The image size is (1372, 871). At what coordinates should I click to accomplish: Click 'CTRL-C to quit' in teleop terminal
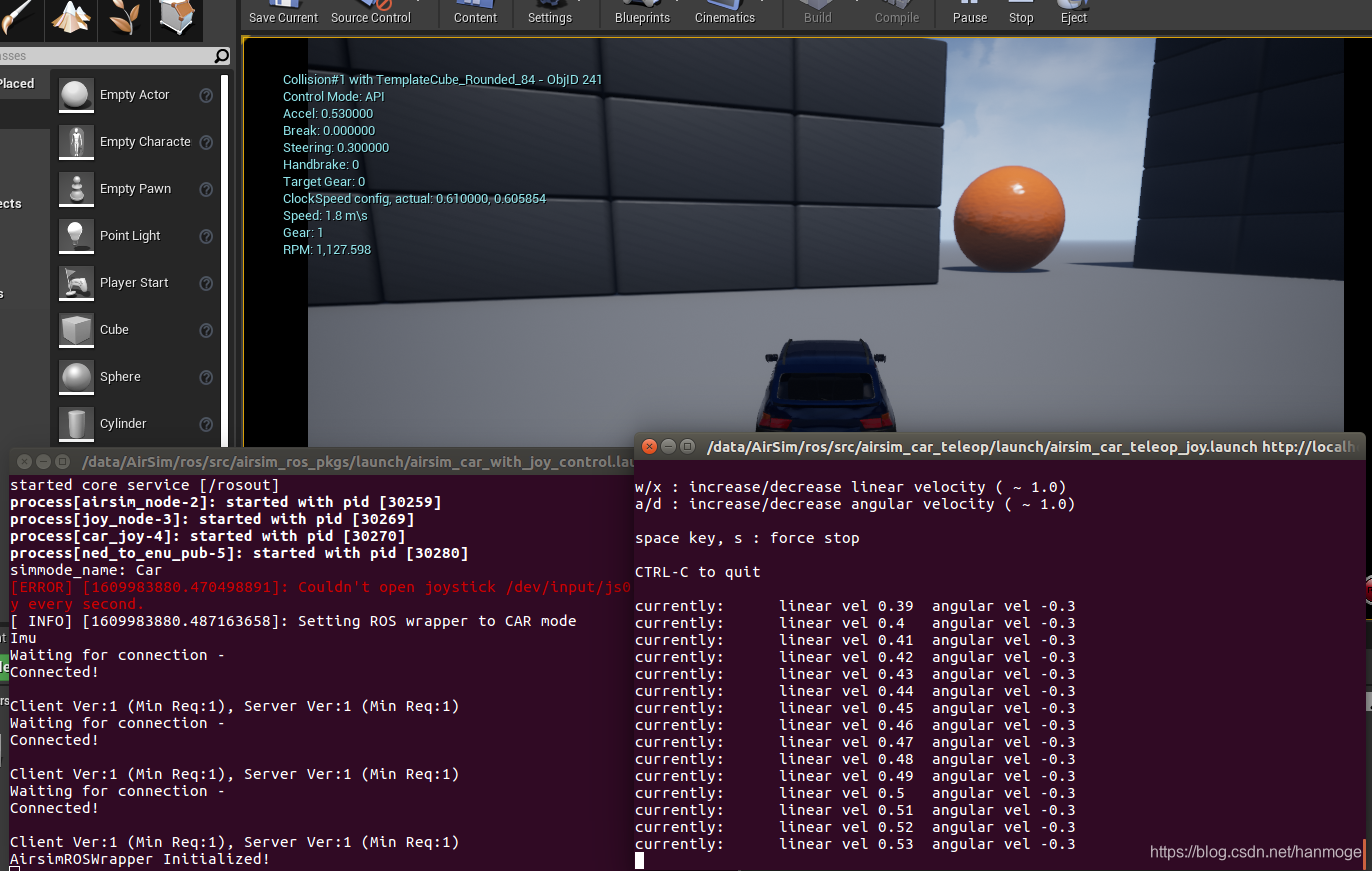click(698, 572)
